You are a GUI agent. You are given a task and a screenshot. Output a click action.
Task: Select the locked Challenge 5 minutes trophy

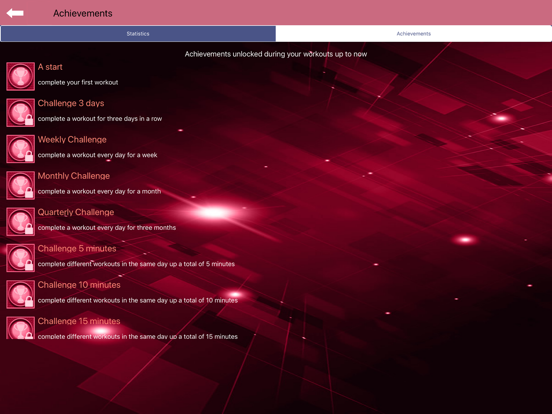[20, 258]
